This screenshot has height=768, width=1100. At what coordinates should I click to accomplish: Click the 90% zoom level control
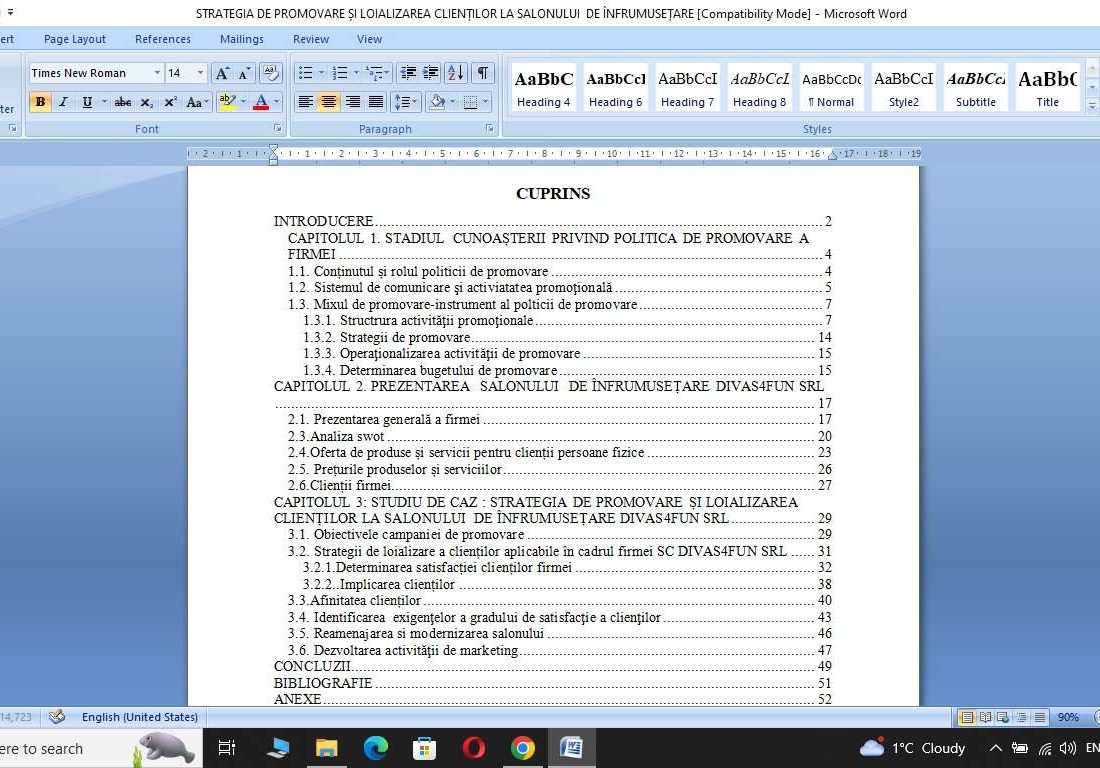point(1068,717)
